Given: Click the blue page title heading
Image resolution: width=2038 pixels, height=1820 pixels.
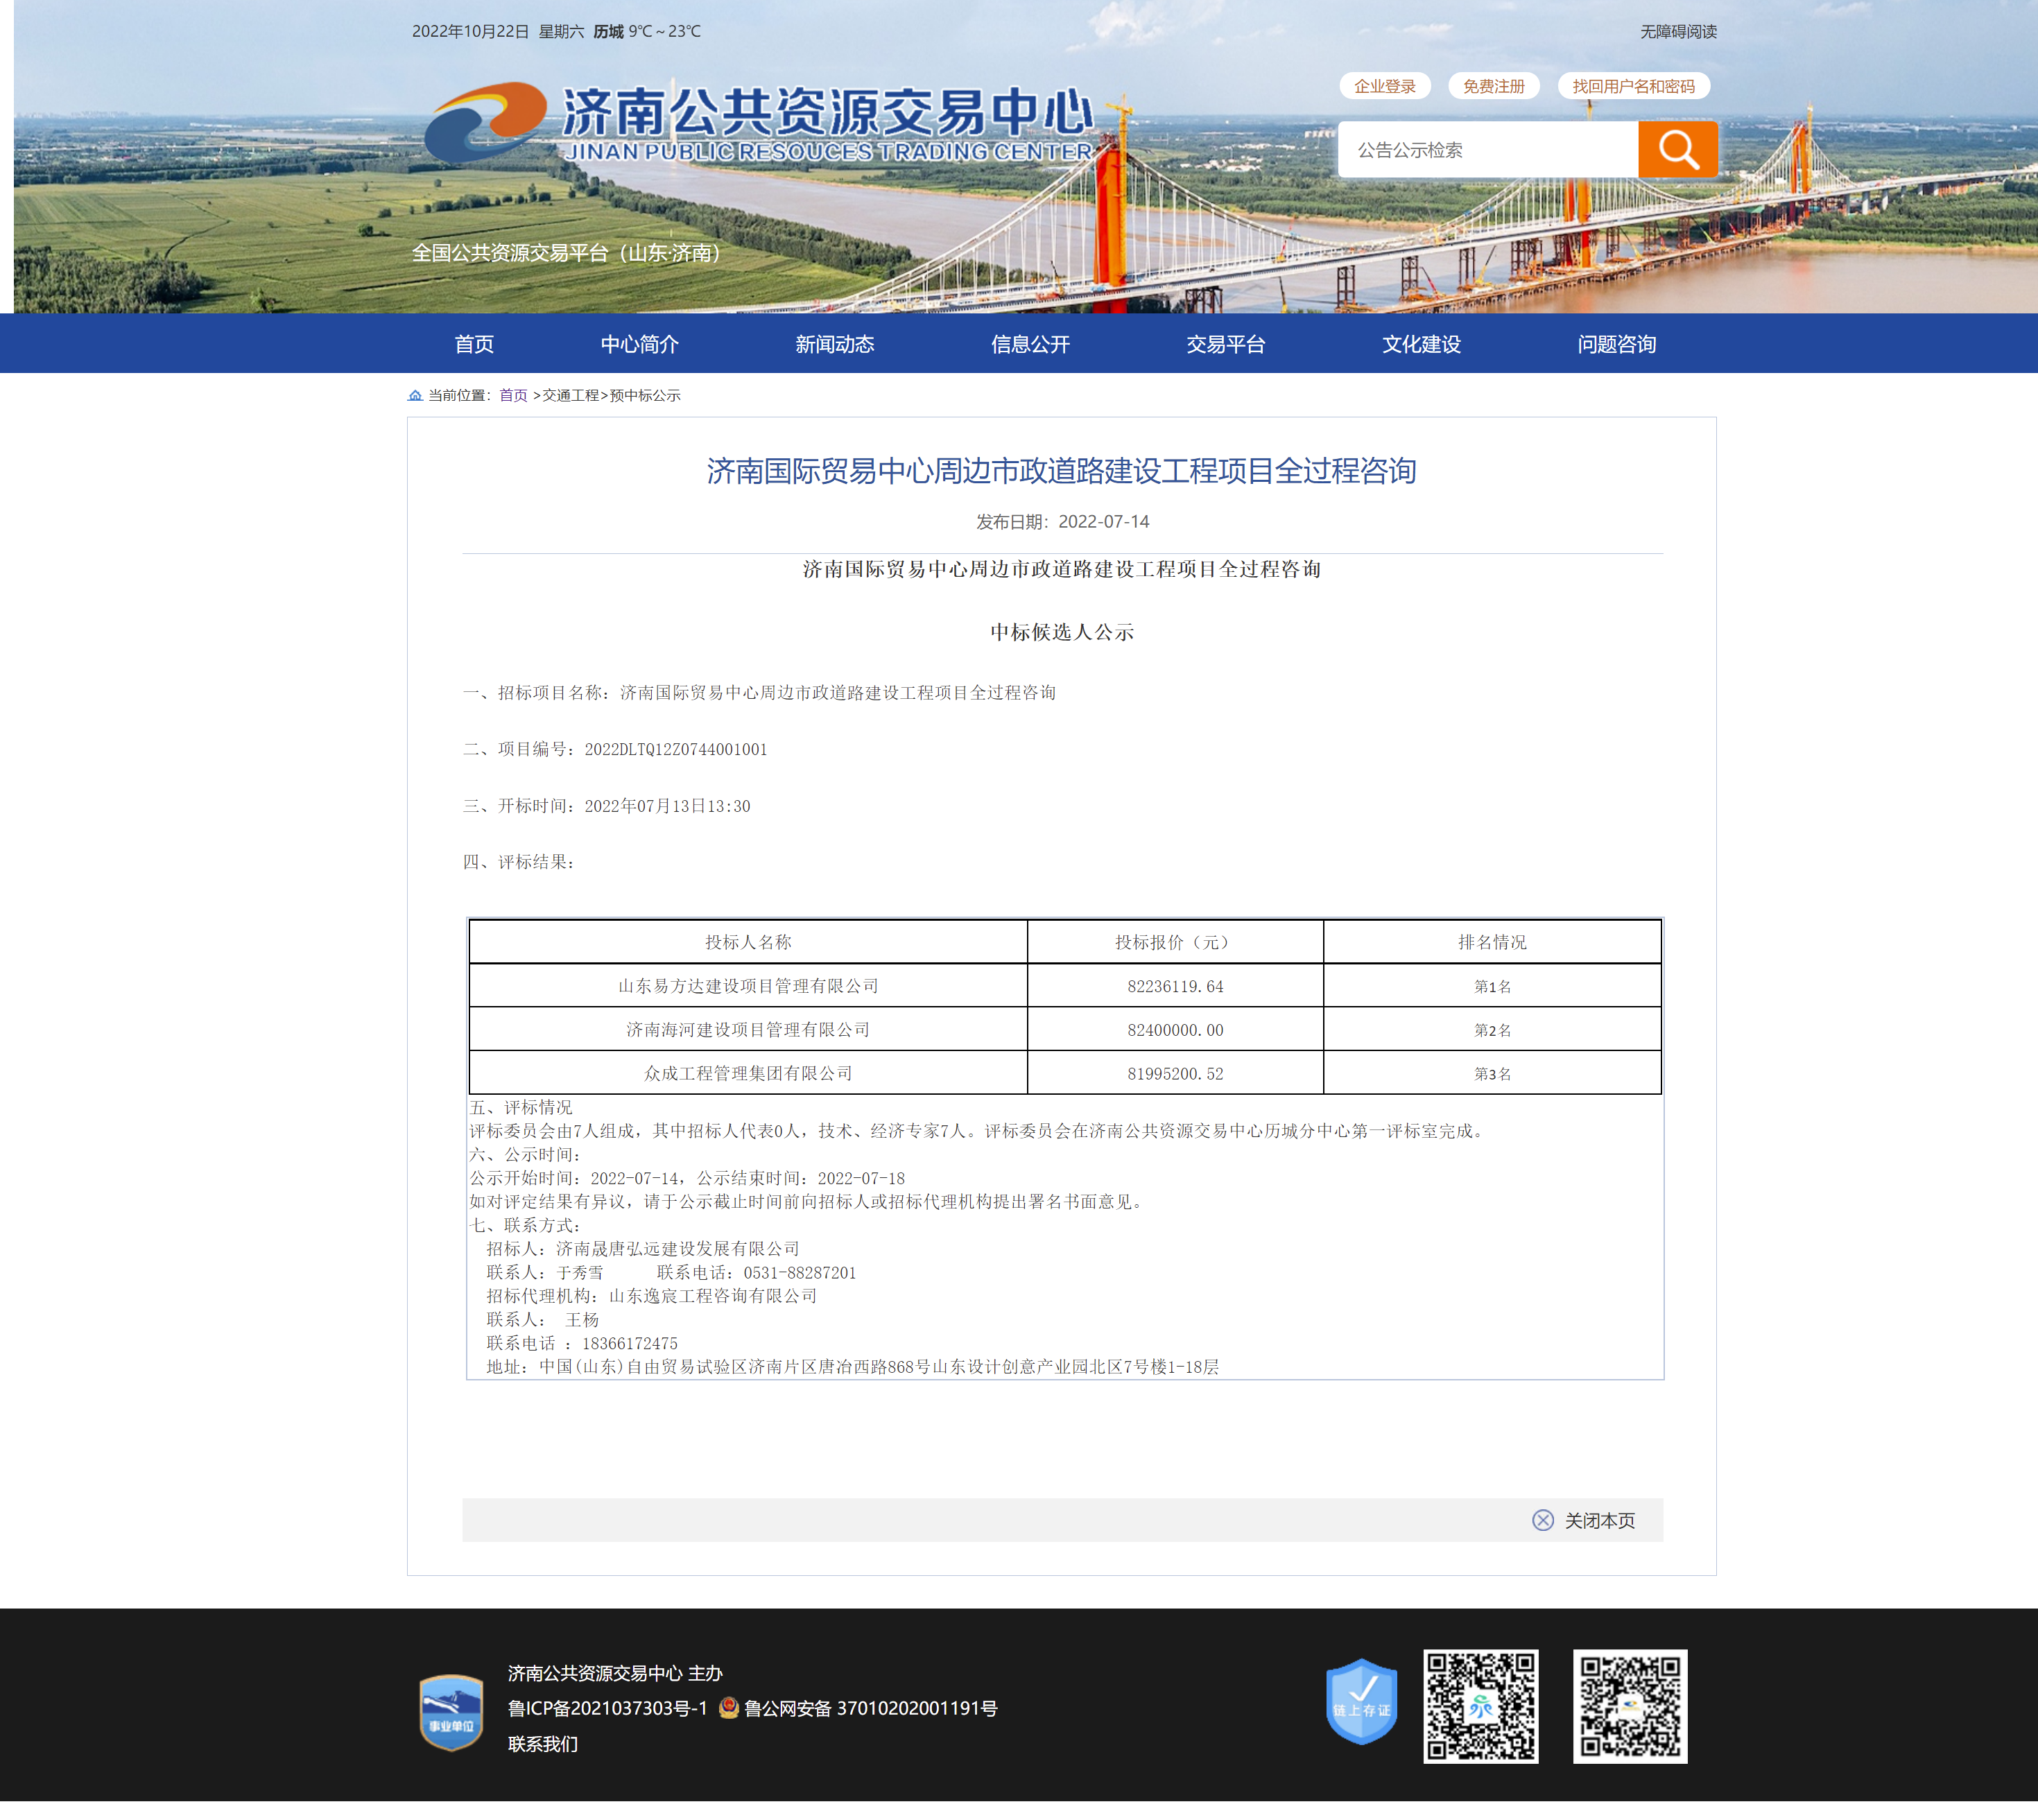Looking at the screenshot, I should click(1061, 471).
